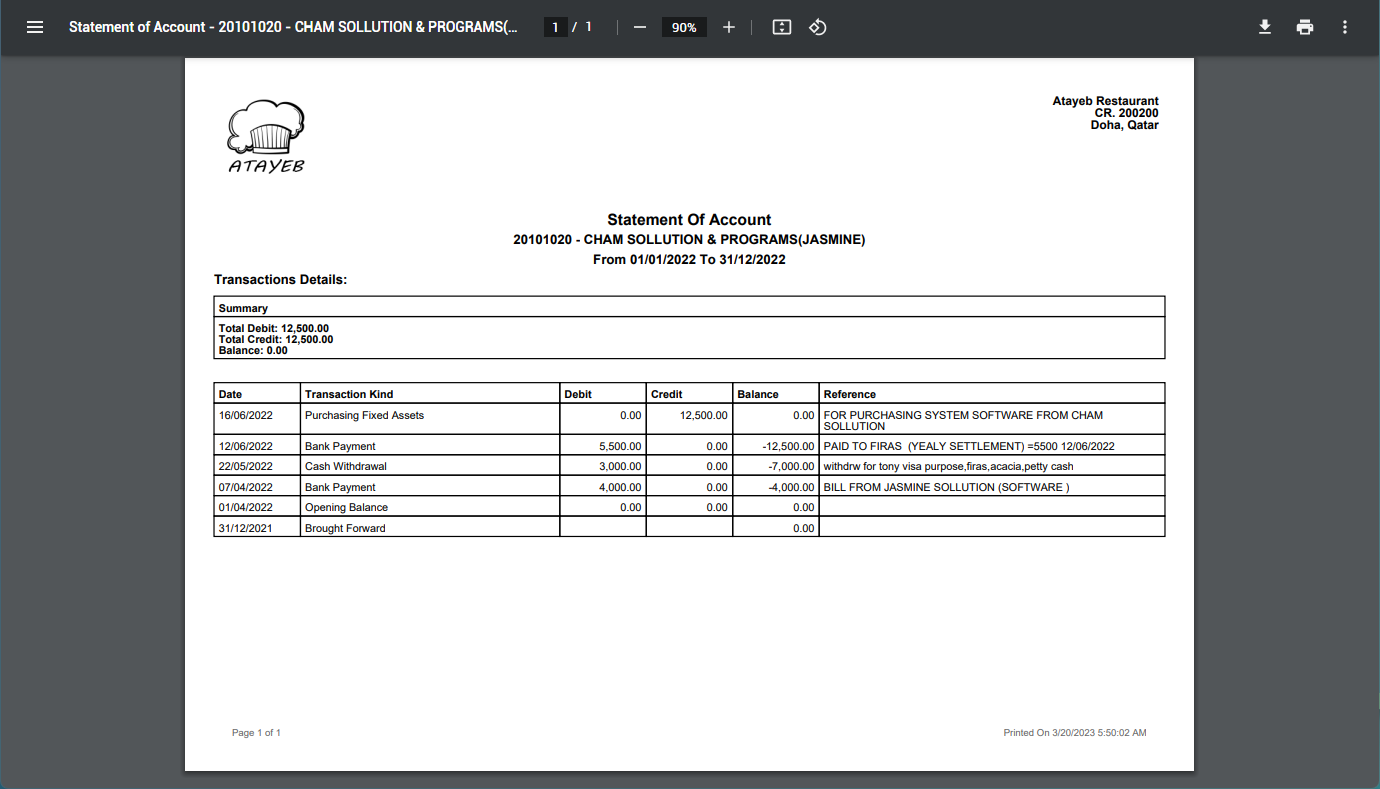This screenshot has height=789, width=1380.
Task: Download the statement PDF
Action: [1265, 27]
